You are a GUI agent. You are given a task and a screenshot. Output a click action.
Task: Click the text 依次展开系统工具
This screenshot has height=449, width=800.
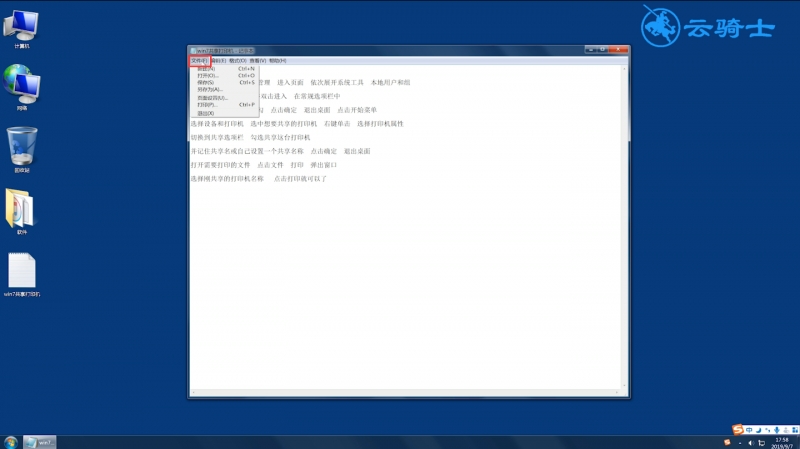tap(337, 82)
